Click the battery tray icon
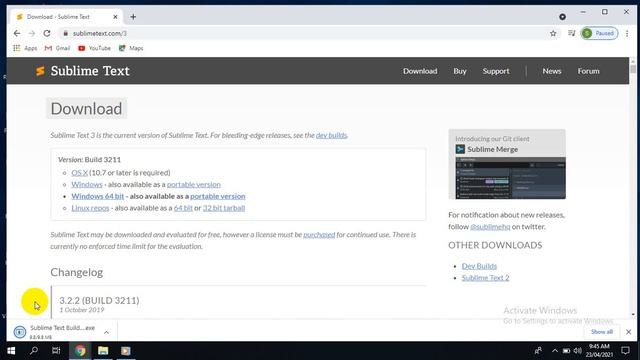 pyautogui.click(x=566, y=351)
